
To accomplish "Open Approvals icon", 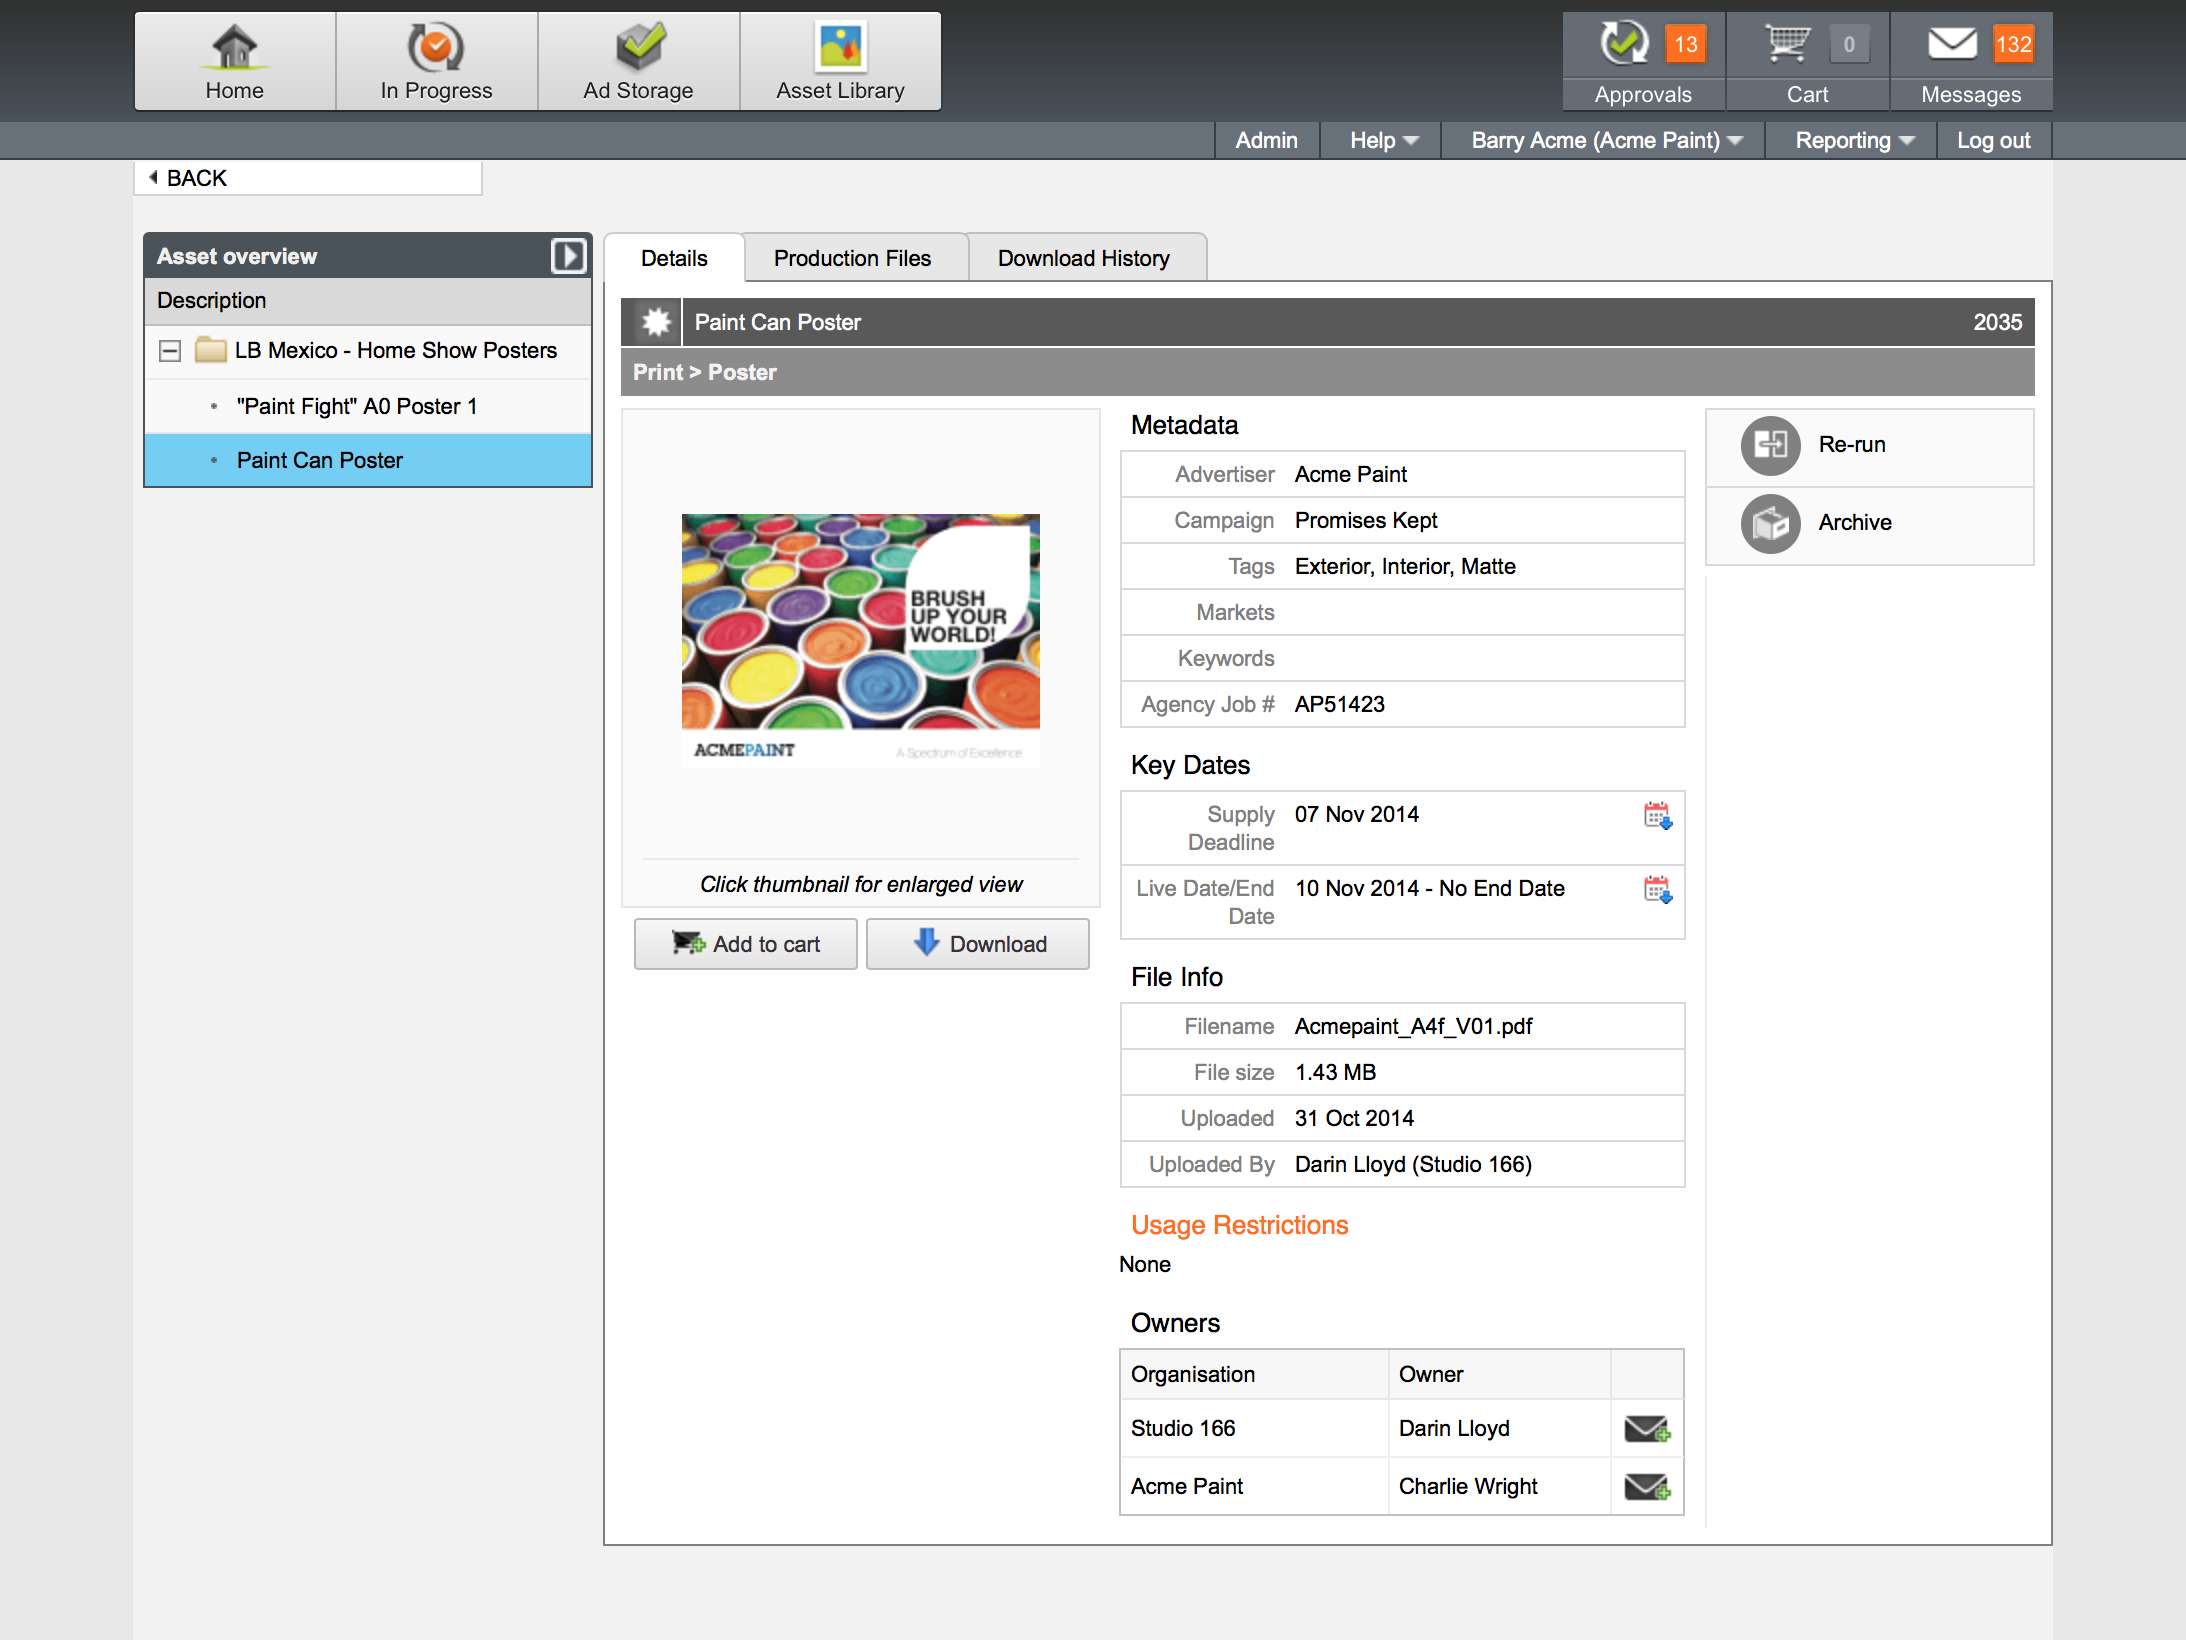I will tap(1624, 43).
